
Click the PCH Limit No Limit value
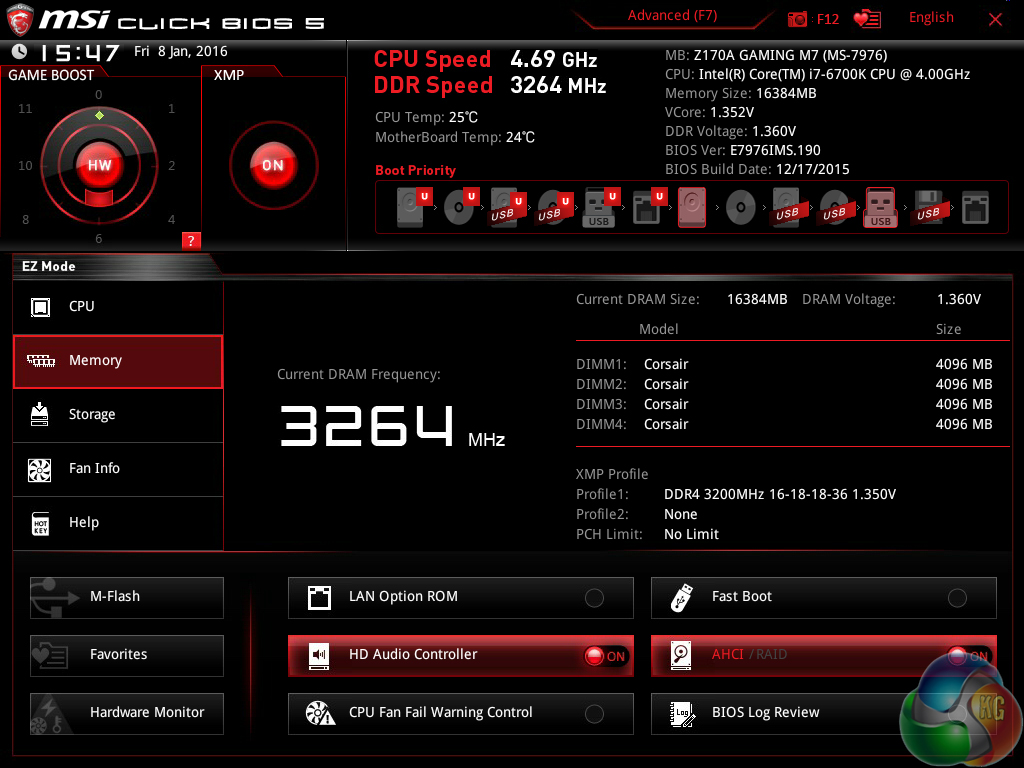tap(691, 534)
